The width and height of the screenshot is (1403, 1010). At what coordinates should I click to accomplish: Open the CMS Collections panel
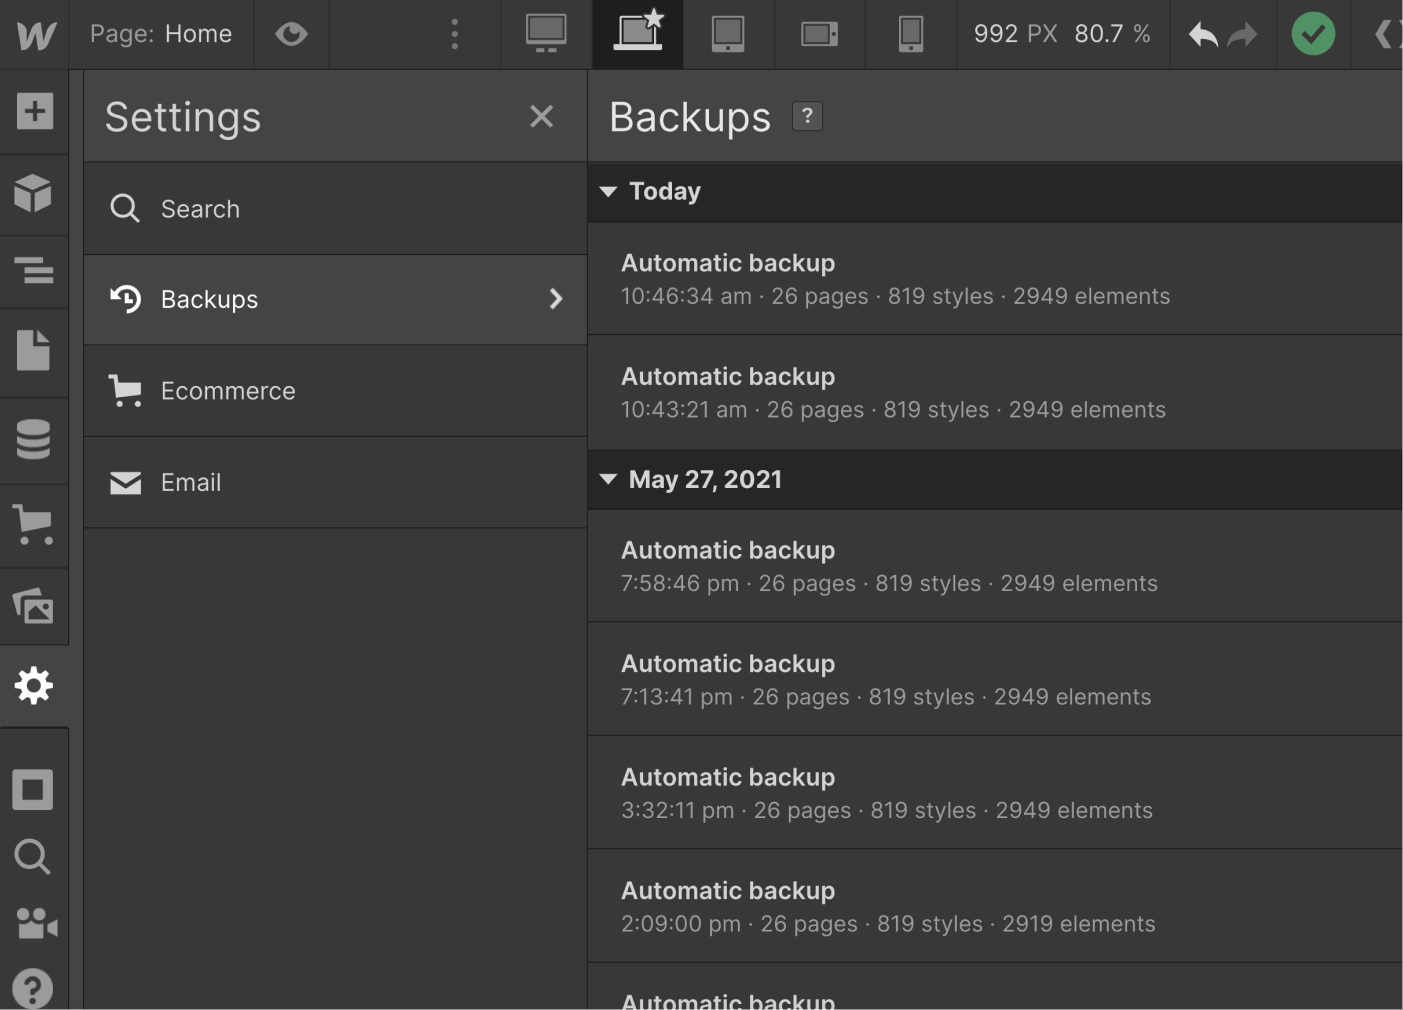click(x=35, y=439)
